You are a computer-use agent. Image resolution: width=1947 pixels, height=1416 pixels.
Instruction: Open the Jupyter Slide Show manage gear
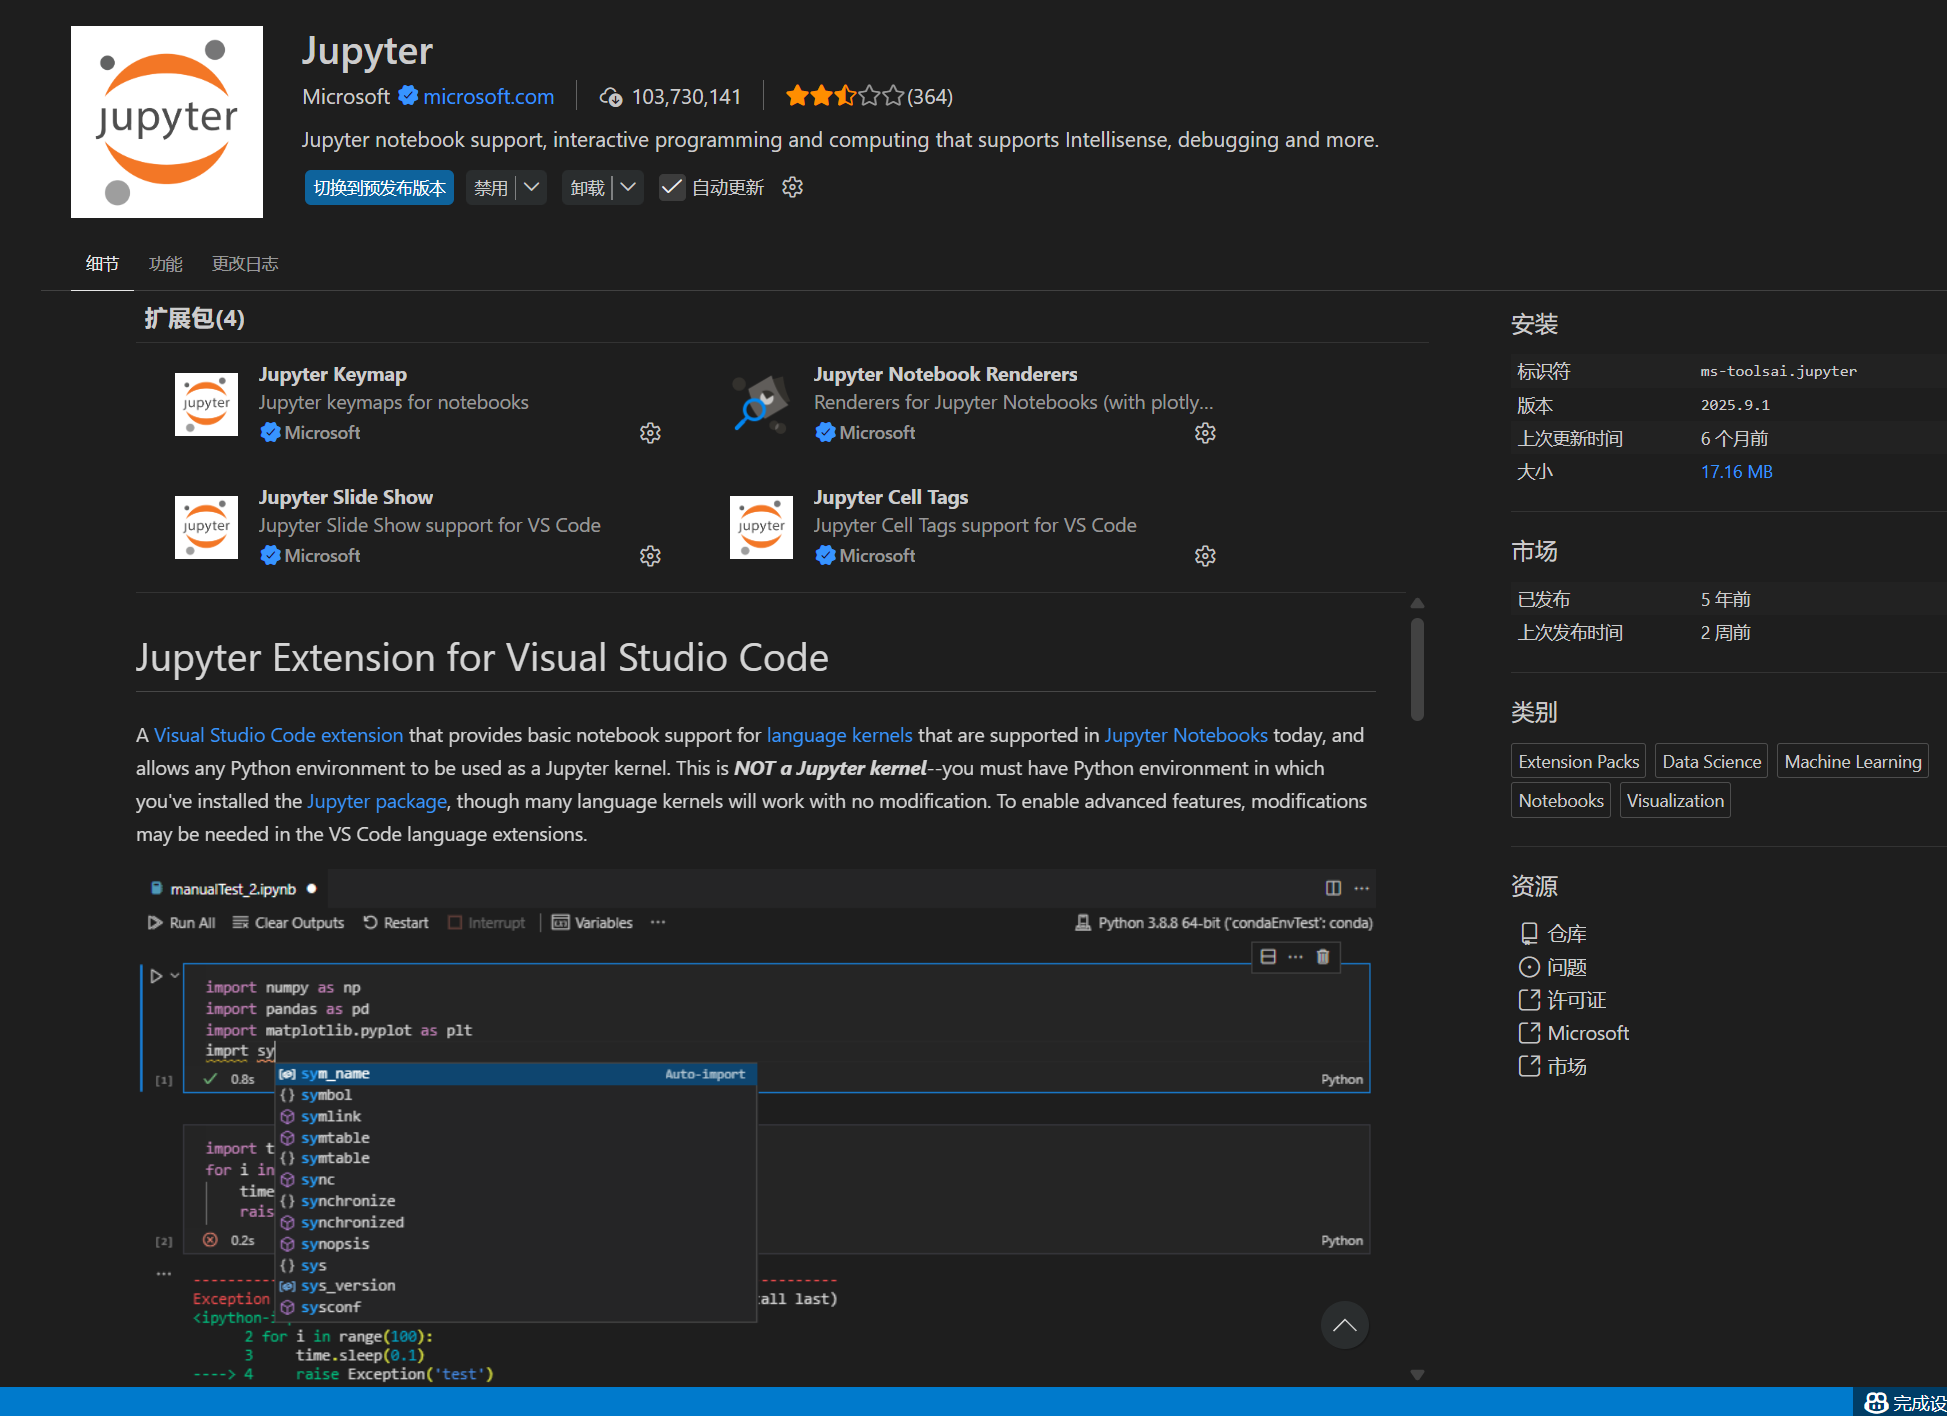650,556
